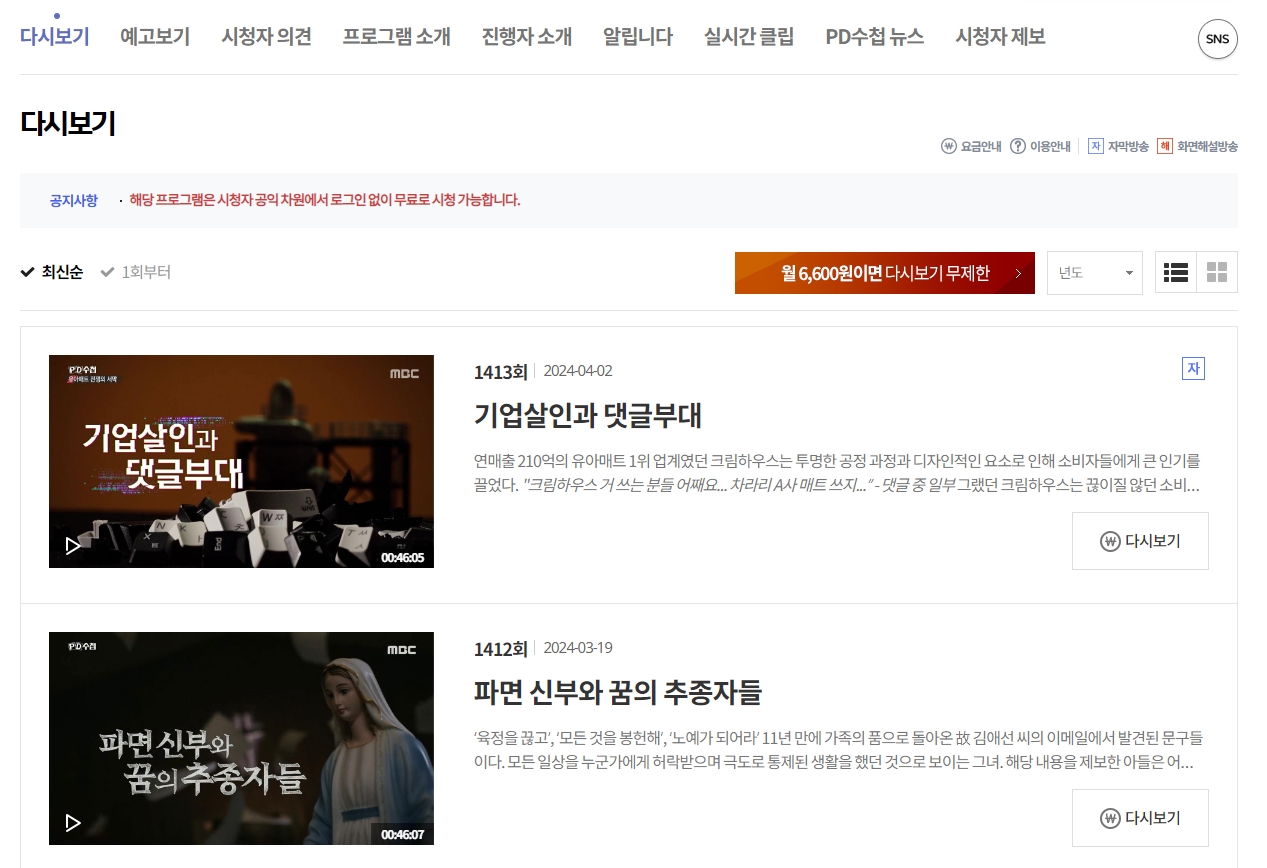Screen dimensions: 1267x868
Task: Click the 파면 신부와 꿈의 추종자들 thumbnail
Action: pos(241,738)
